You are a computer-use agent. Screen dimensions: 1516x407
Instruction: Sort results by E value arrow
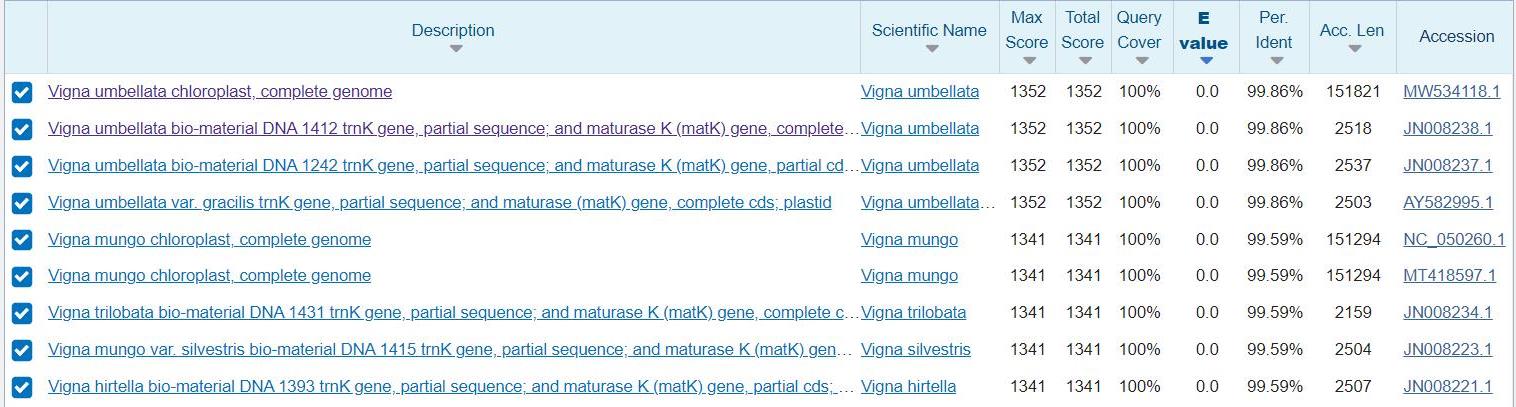coord(1205,61)
